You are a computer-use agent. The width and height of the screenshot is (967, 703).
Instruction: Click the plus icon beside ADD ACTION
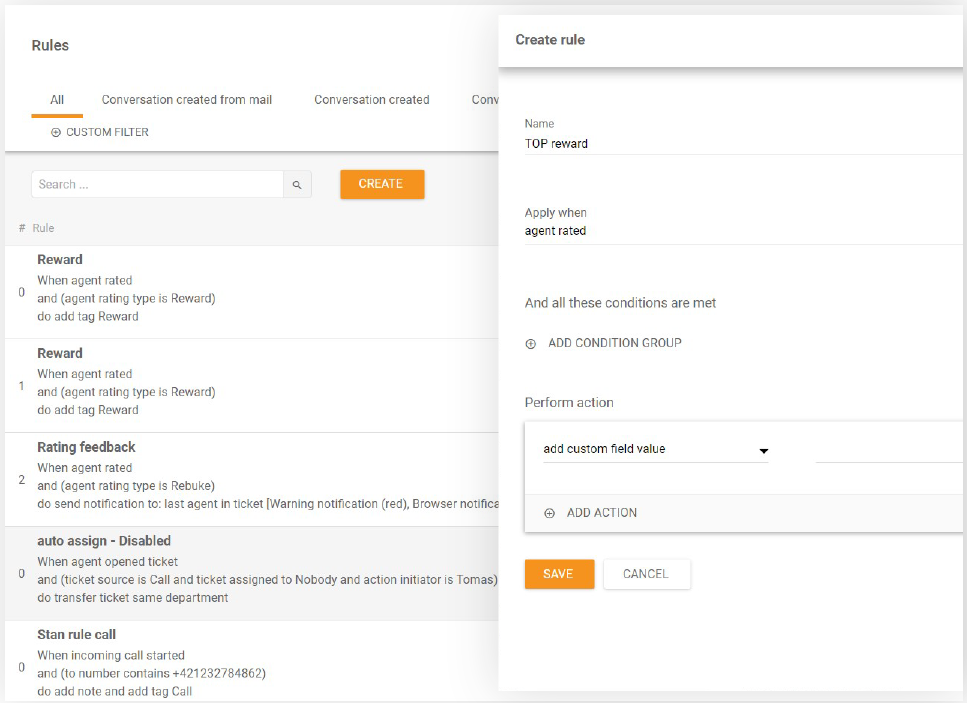[x=549, y=513]
